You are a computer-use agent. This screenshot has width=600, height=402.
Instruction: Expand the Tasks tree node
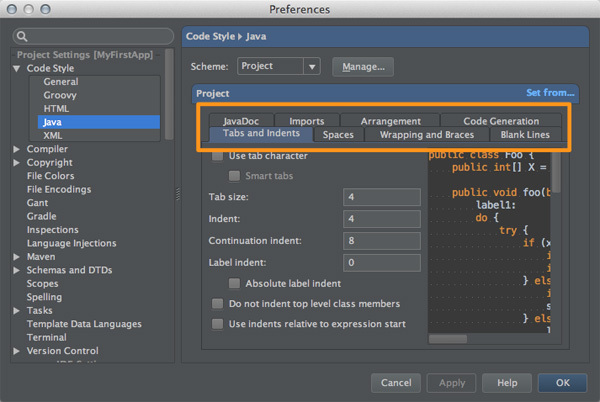tap(16, 311)
